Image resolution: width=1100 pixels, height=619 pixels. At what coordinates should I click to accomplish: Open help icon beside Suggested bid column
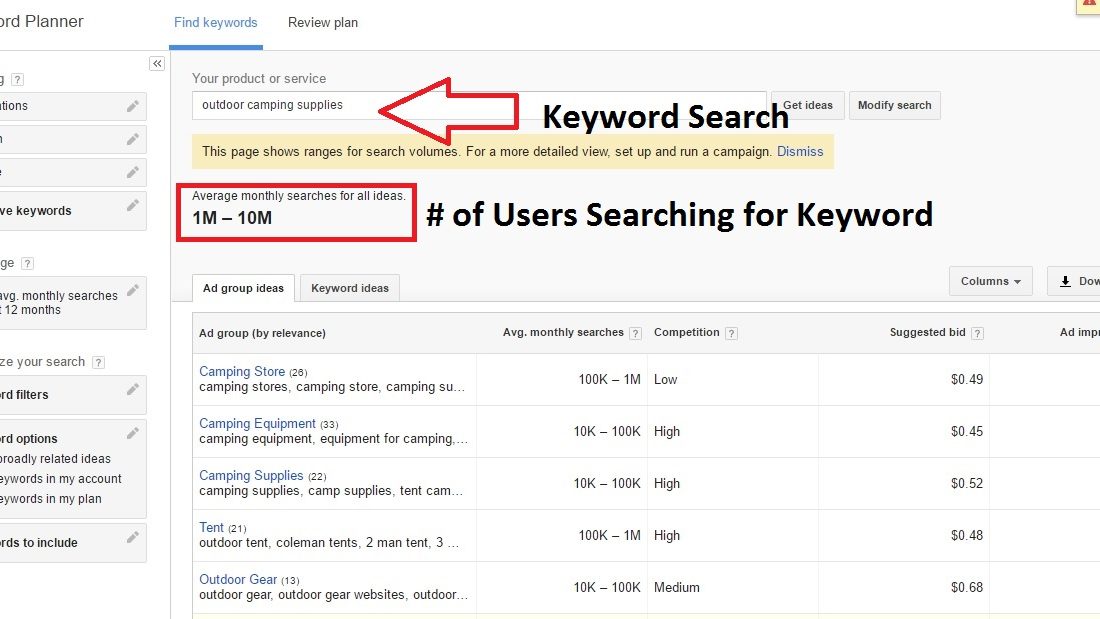[x=977, y=333]
